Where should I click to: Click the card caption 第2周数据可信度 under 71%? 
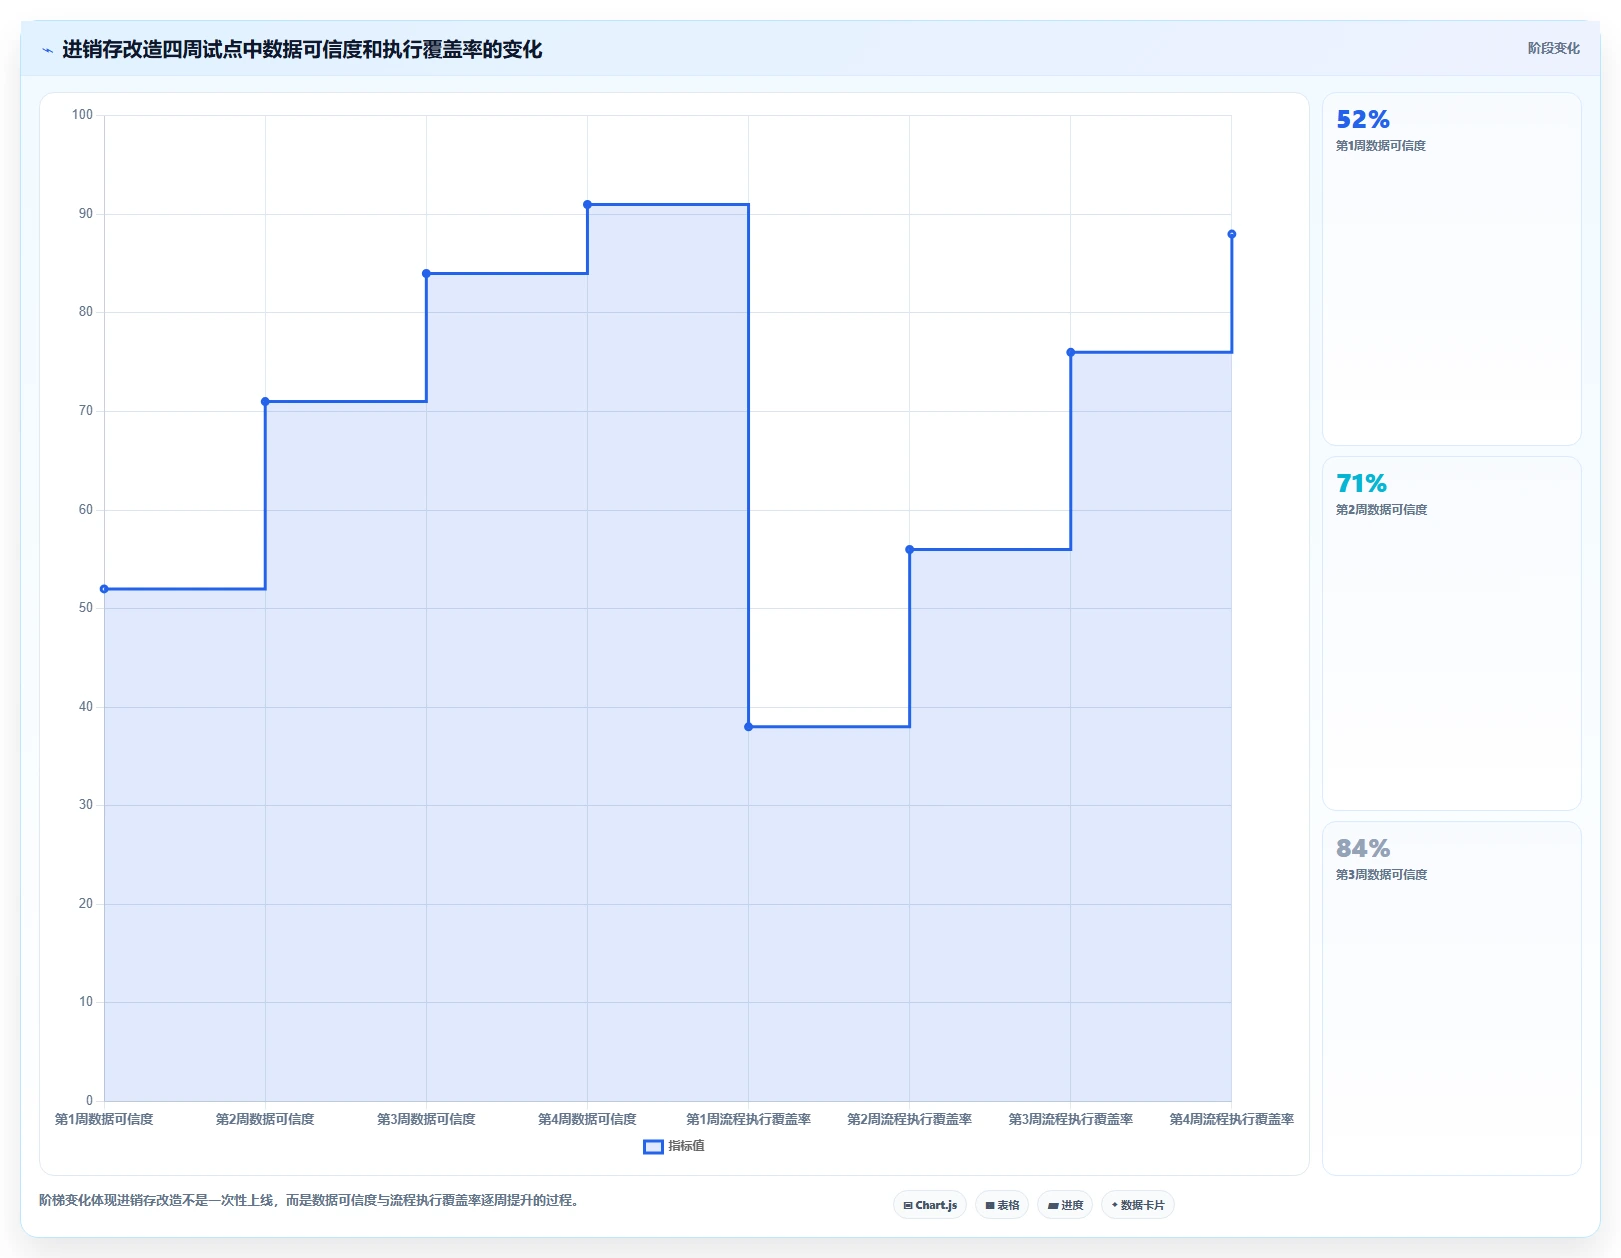[1381, 510]
